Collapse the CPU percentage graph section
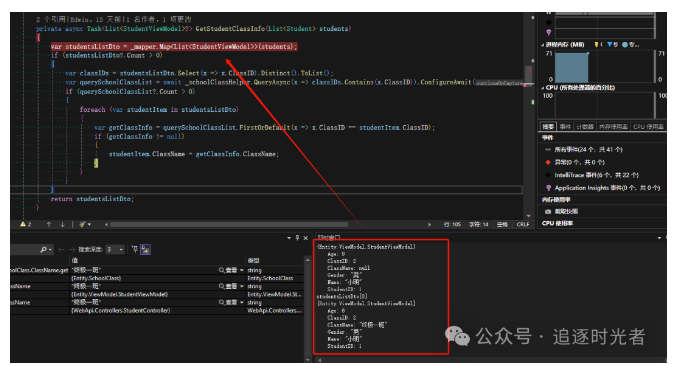676x365 pixels. tap(543, 87)
